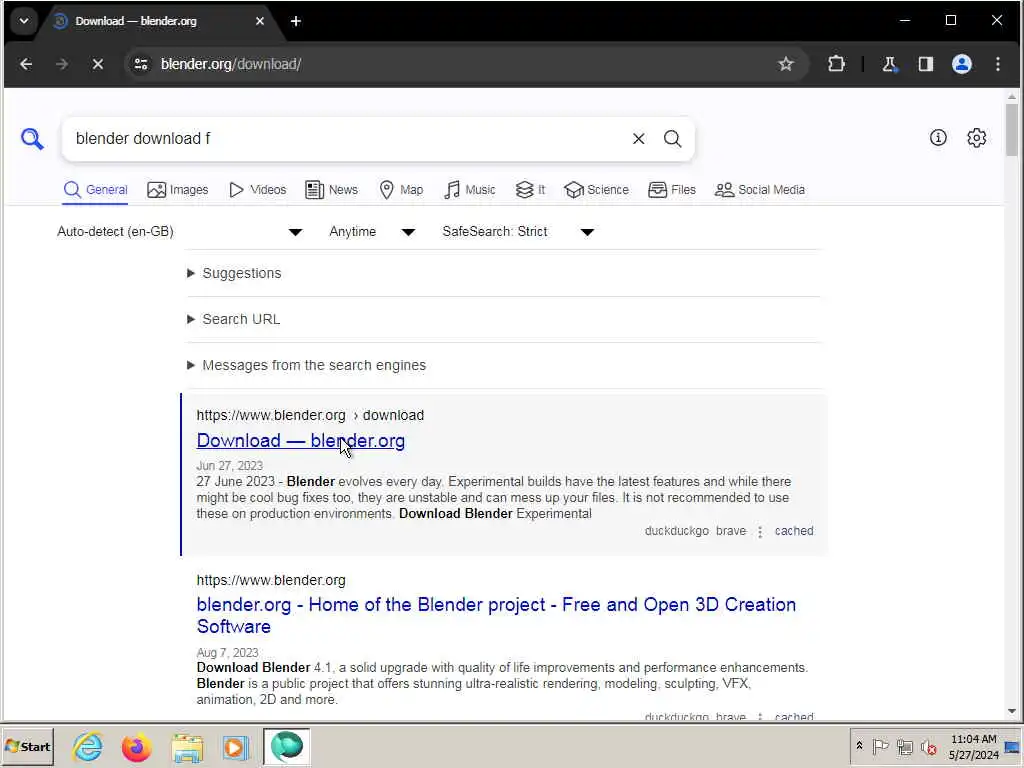Open a new browser tab
The height and width of the screenshot is (768, 1024).
click(296, 21)
